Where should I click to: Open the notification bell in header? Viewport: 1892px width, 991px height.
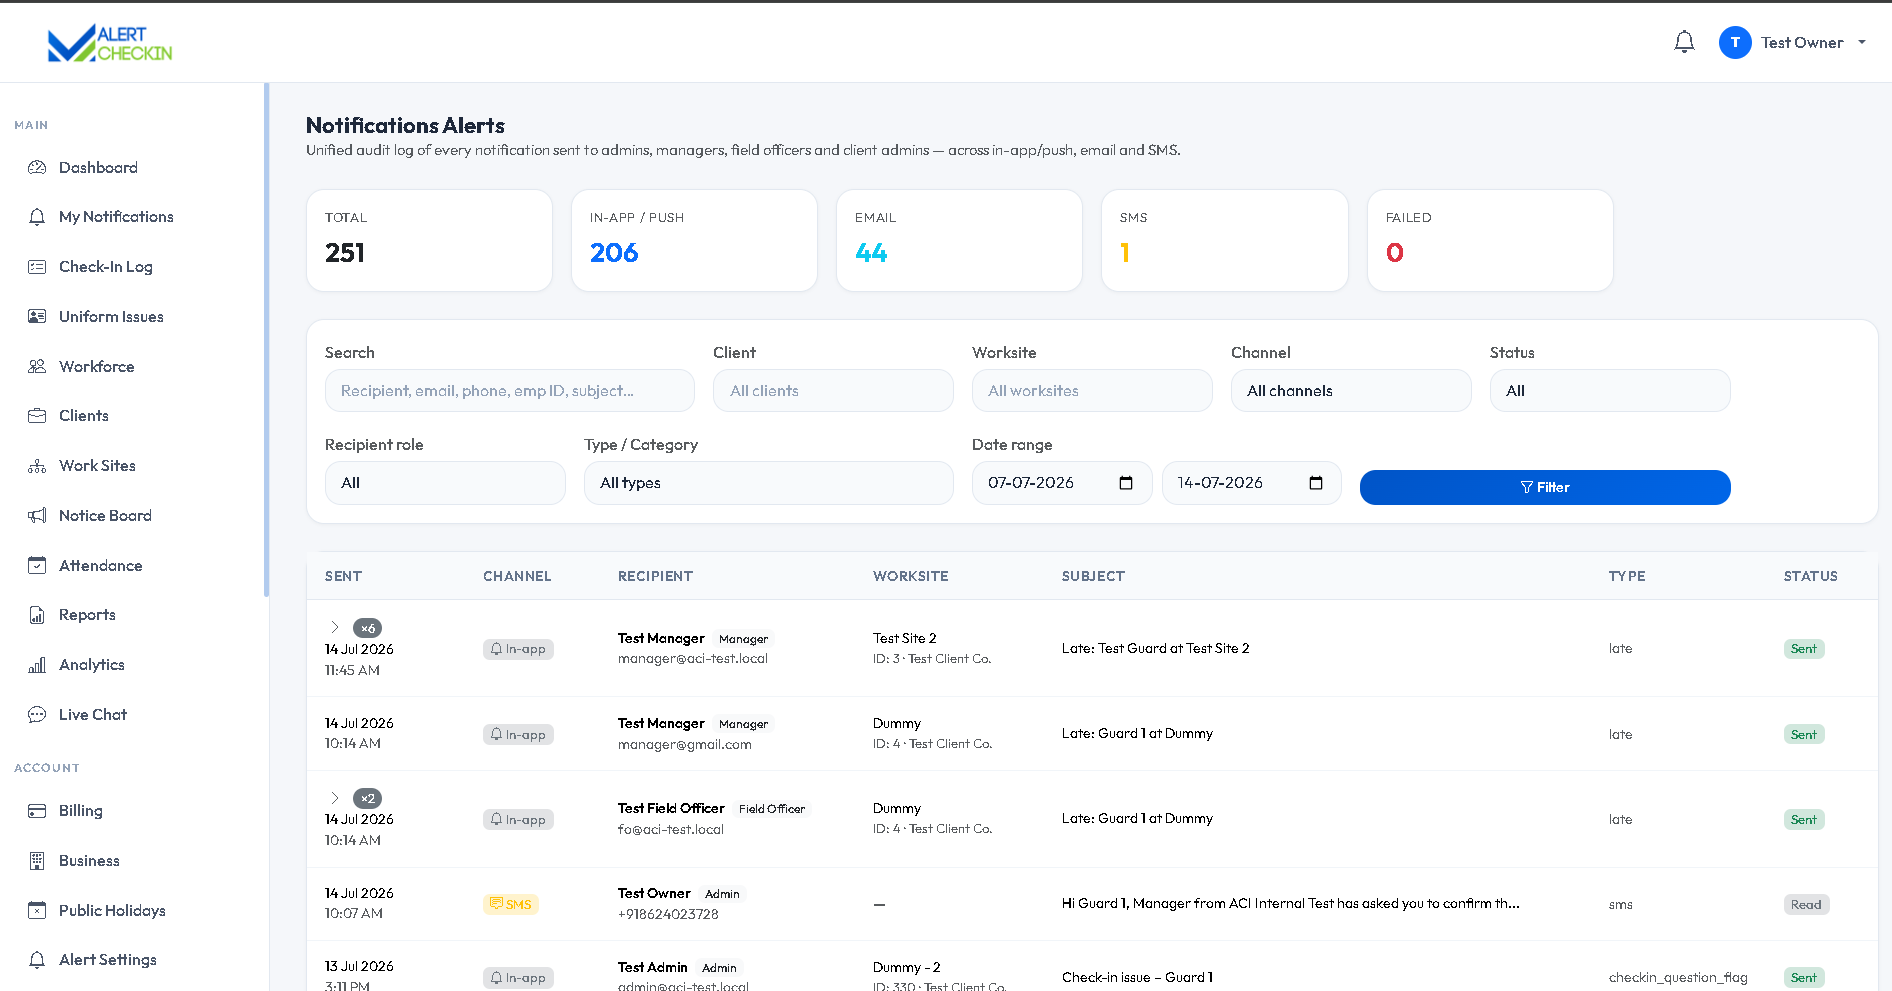click(x=1684, y=42)
